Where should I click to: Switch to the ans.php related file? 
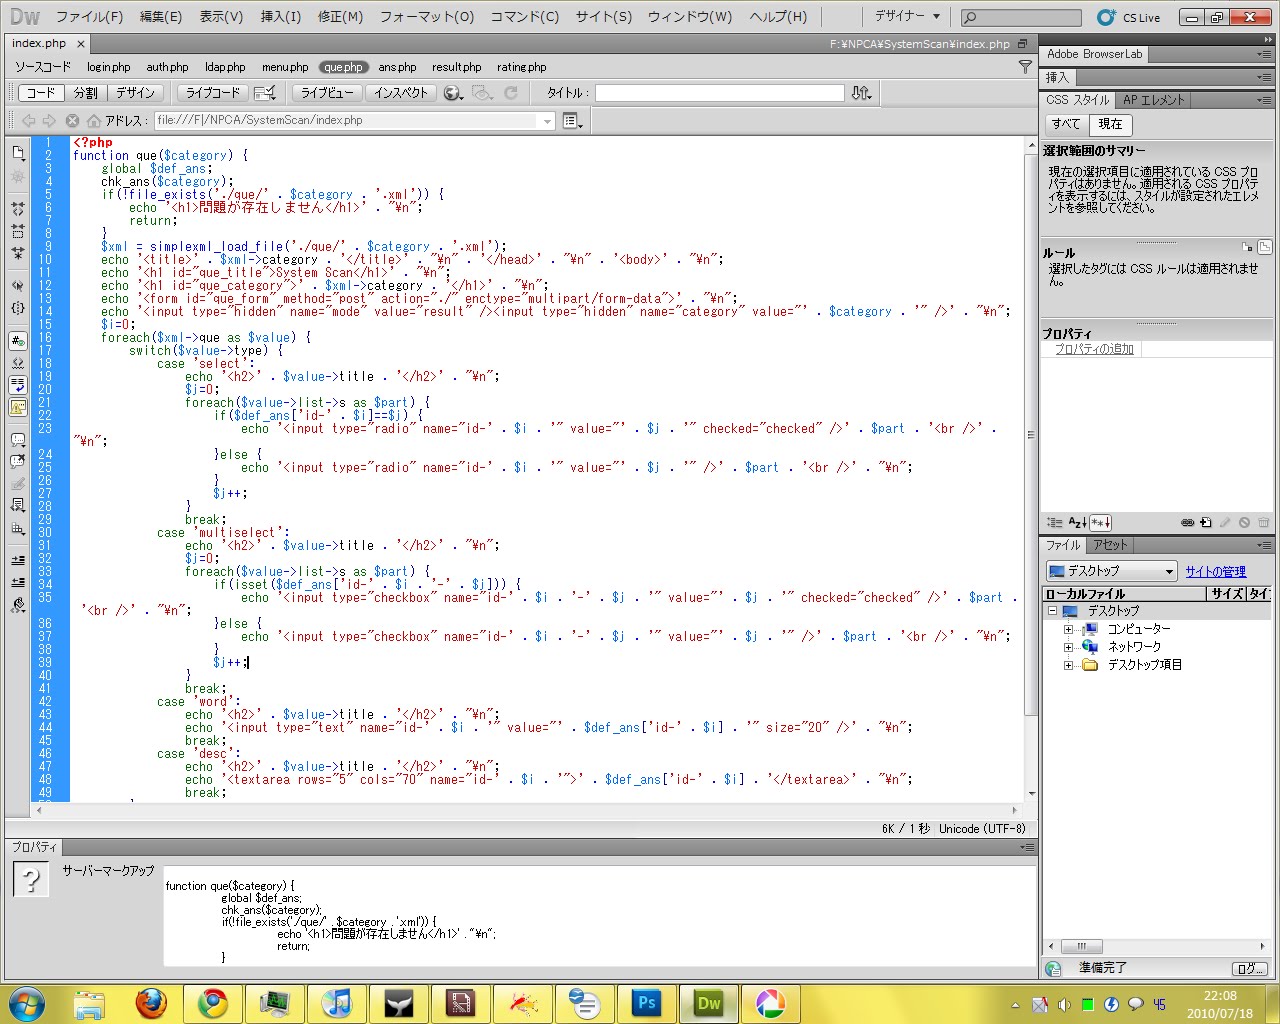tap(397, 67)
